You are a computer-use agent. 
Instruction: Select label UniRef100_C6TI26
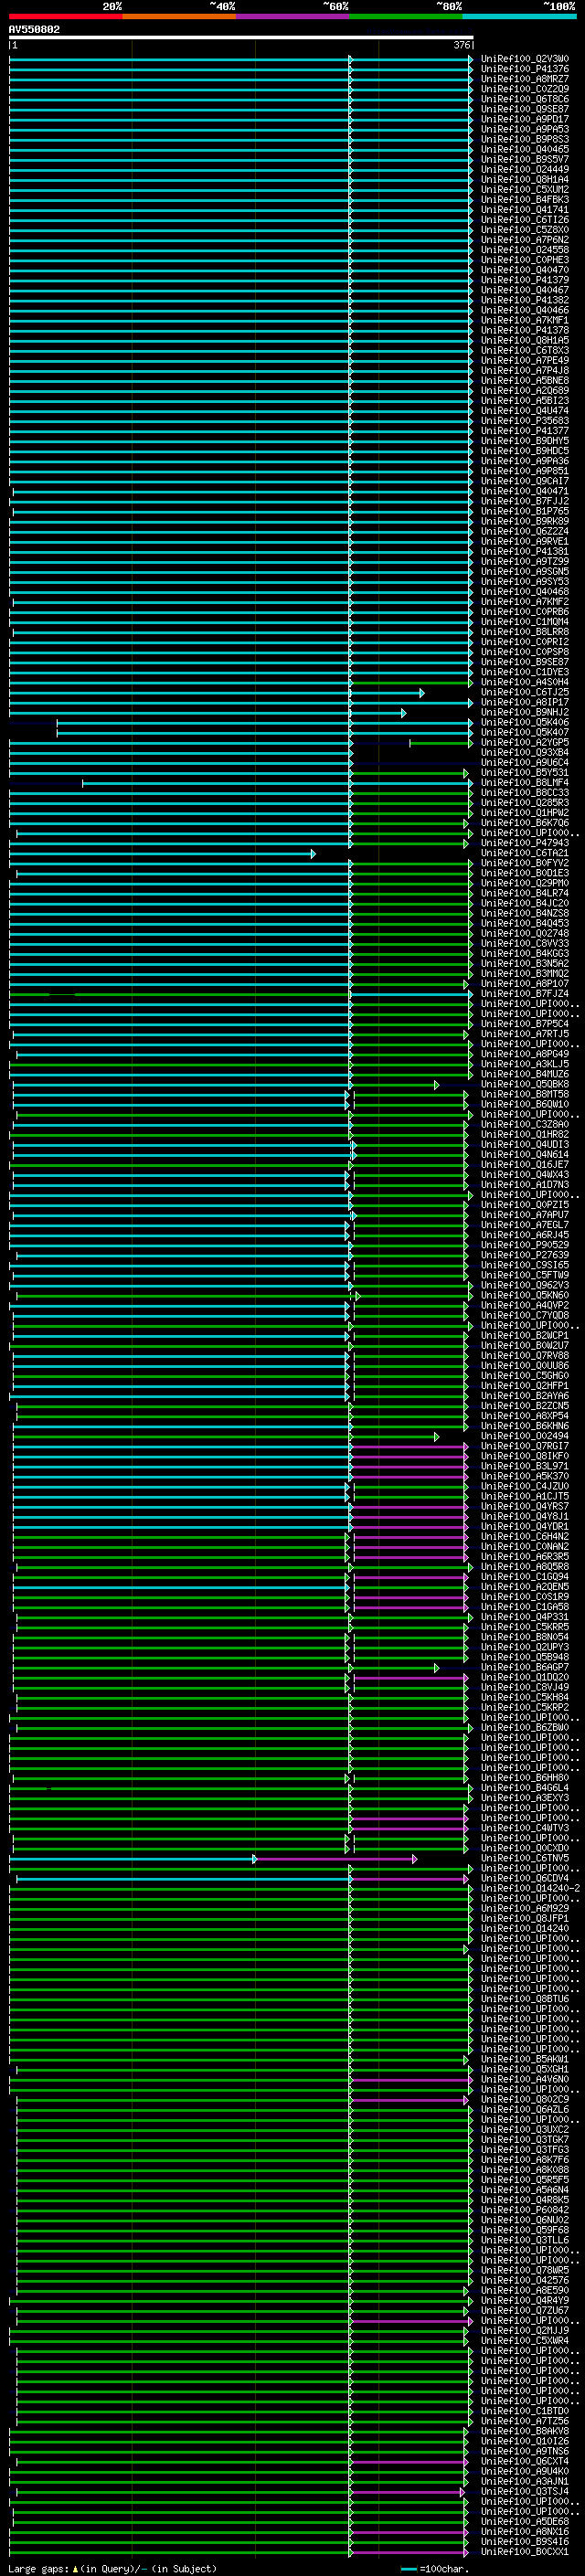click(525, 220)
